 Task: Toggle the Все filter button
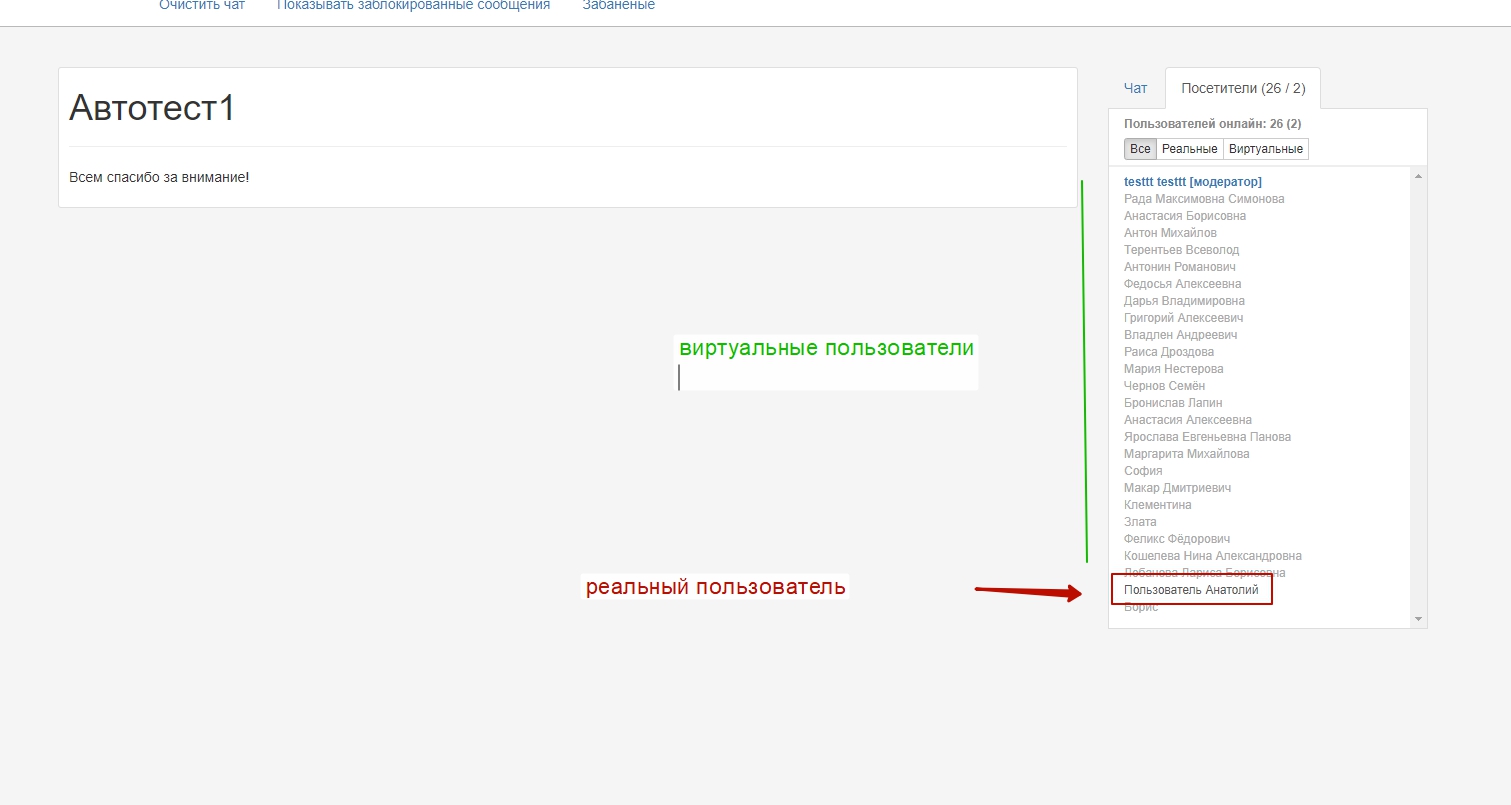(1140, 149)
